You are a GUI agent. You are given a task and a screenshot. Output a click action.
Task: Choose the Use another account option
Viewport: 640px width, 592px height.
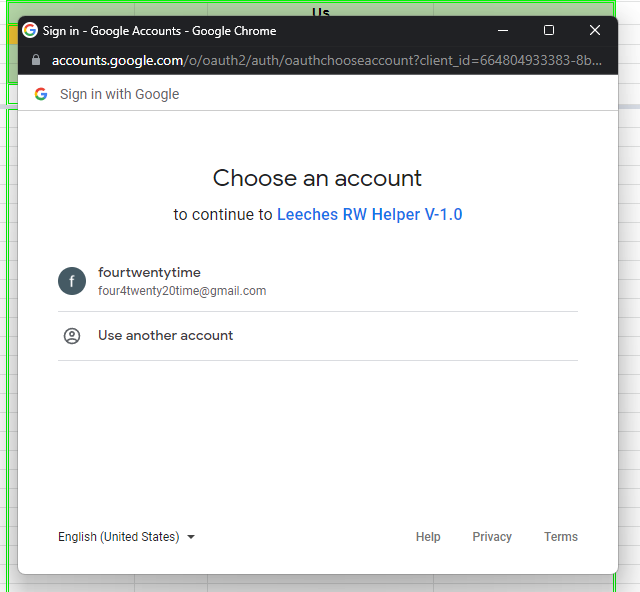click(166, 336)
